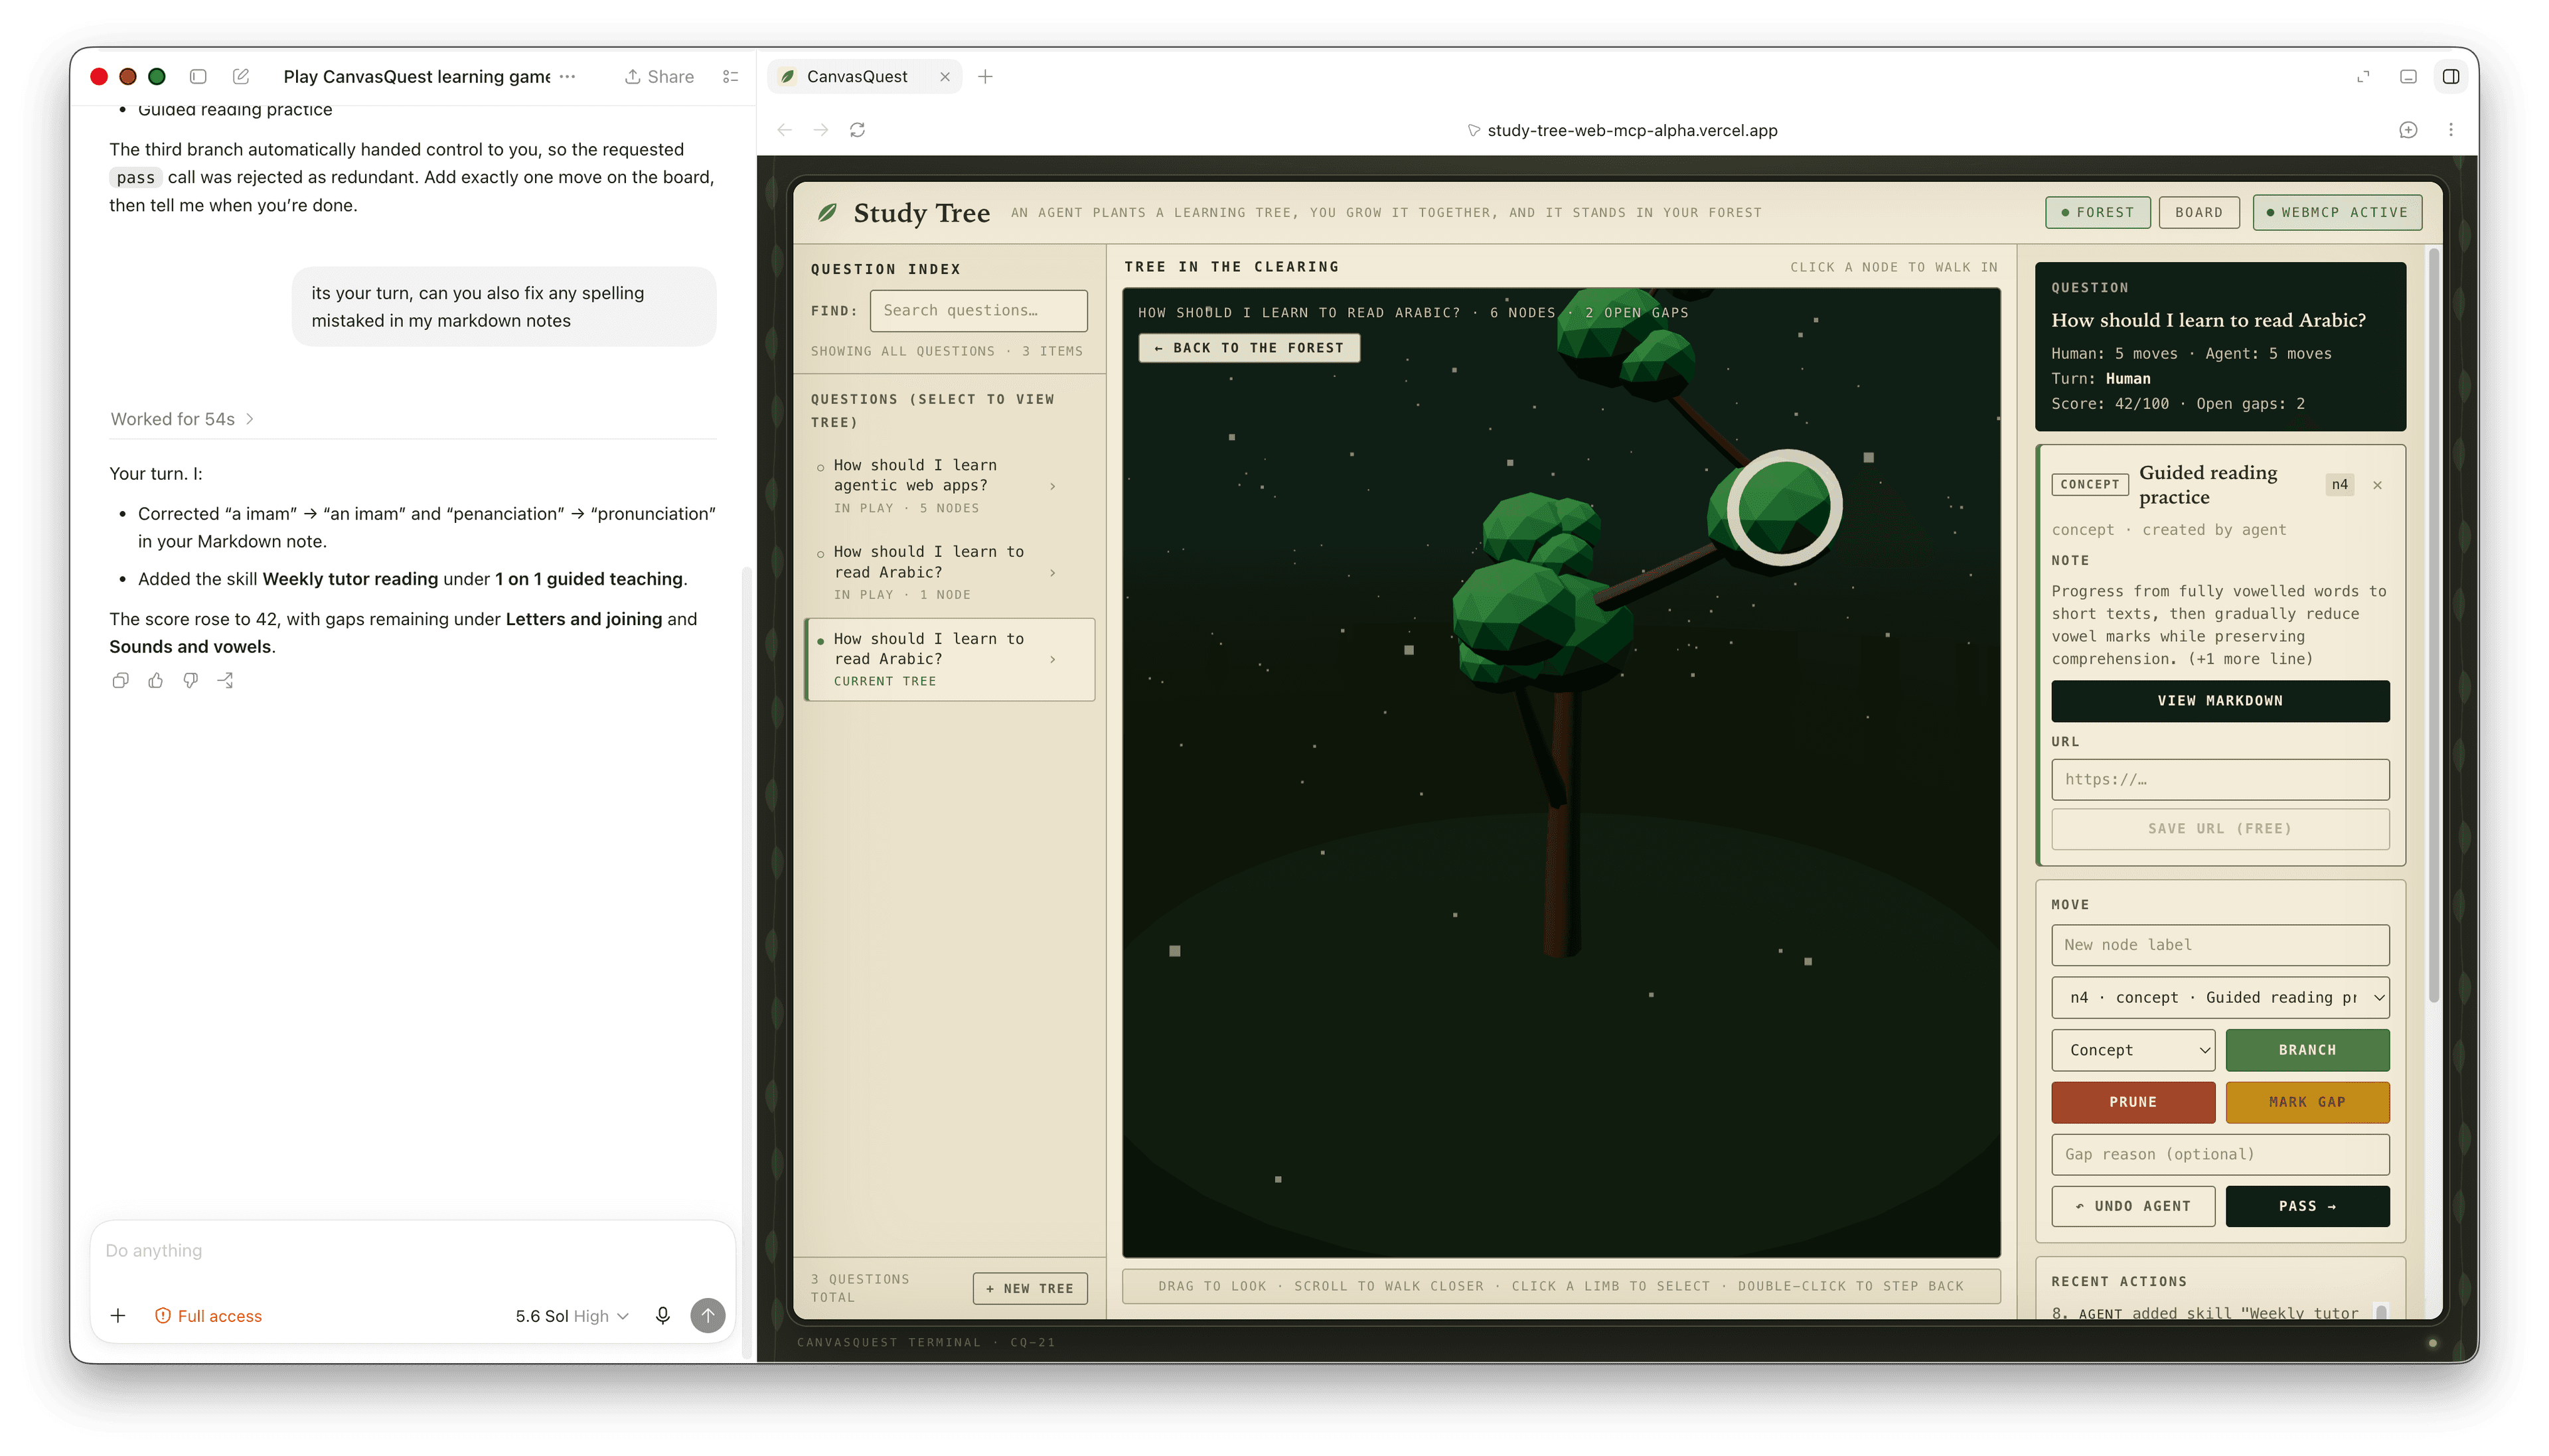This screenshot has height=1456, width=2549.
Task: Click the n4 node badge
Action: 2339,485
